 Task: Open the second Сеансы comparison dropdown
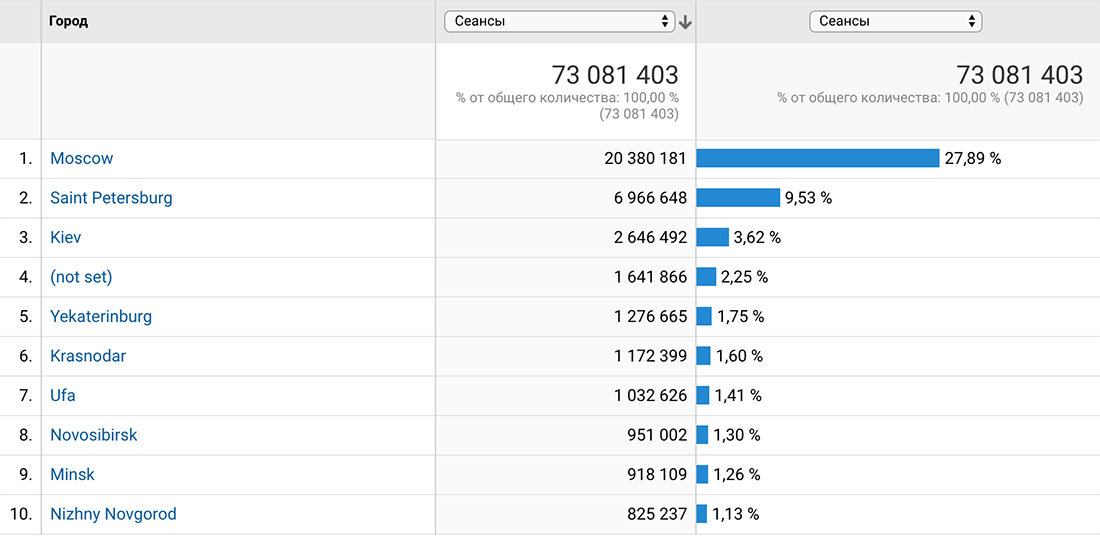pyautogui.click(x=895, y=22)
